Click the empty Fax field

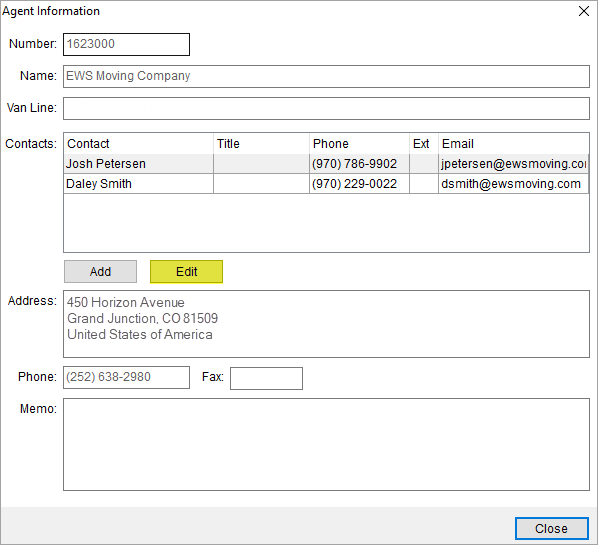[266, 378]
